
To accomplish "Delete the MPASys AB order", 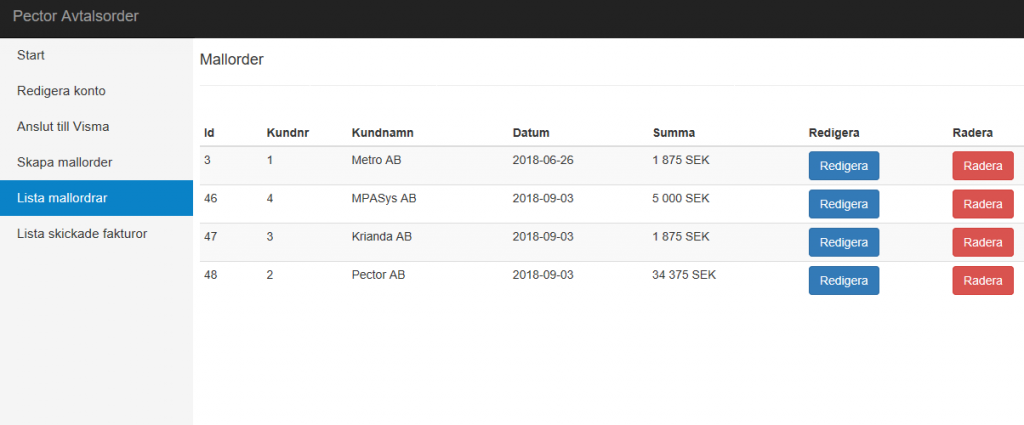I will pyautogui.click(x=983, y=204).
